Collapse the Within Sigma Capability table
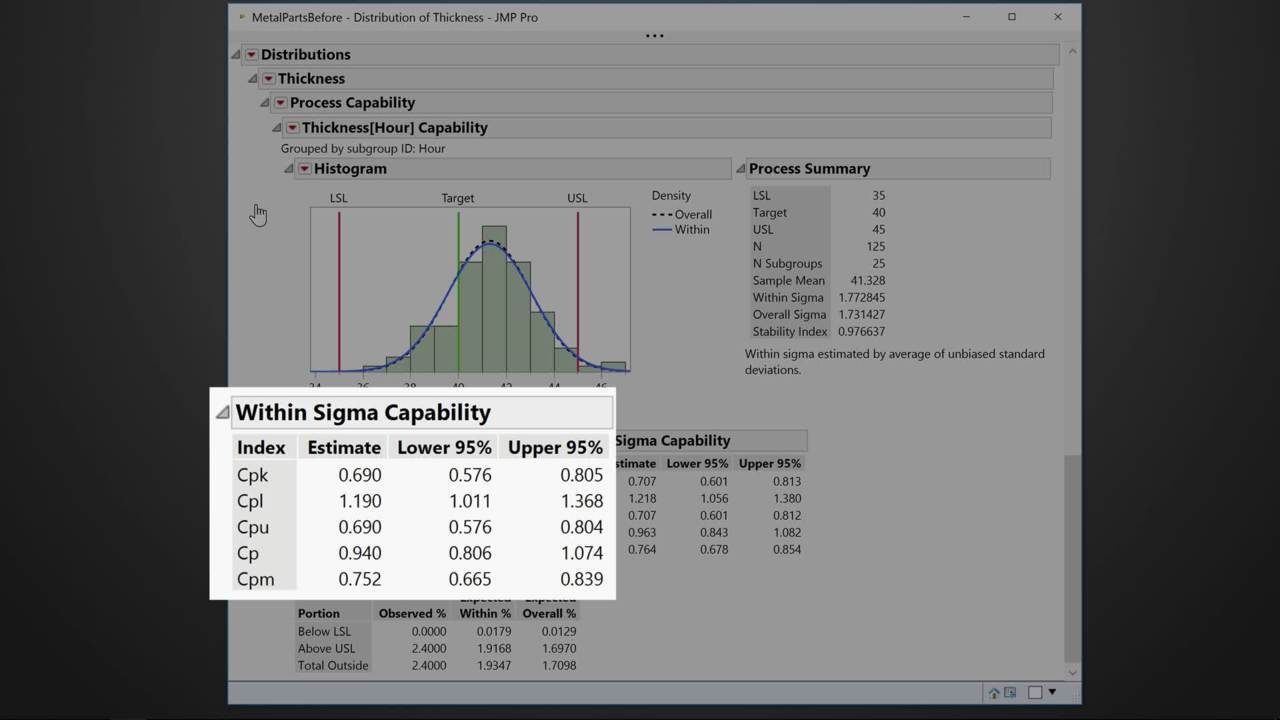Viewport: 1280px width, 720px height. (x=223, y=413)
